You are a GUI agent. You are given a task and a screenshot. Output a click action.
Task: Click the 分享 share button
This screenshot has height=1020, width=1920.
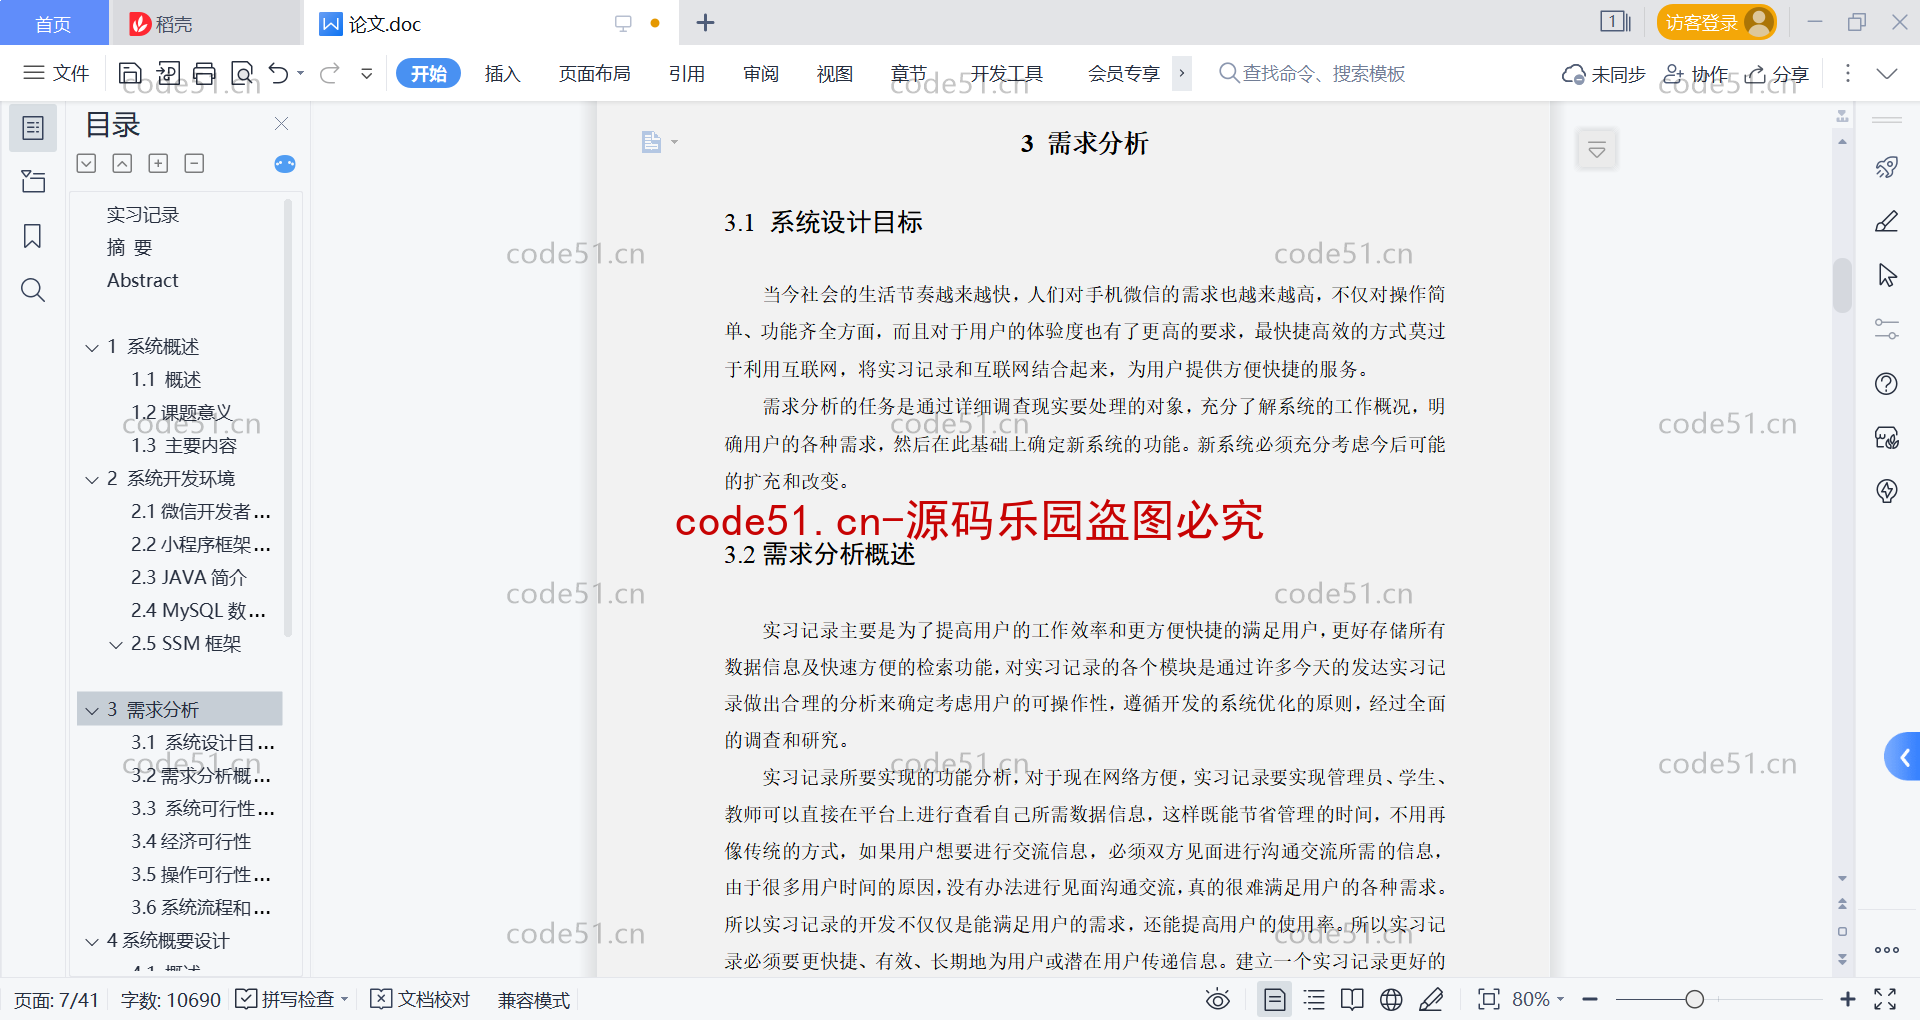coord(1777,74)
